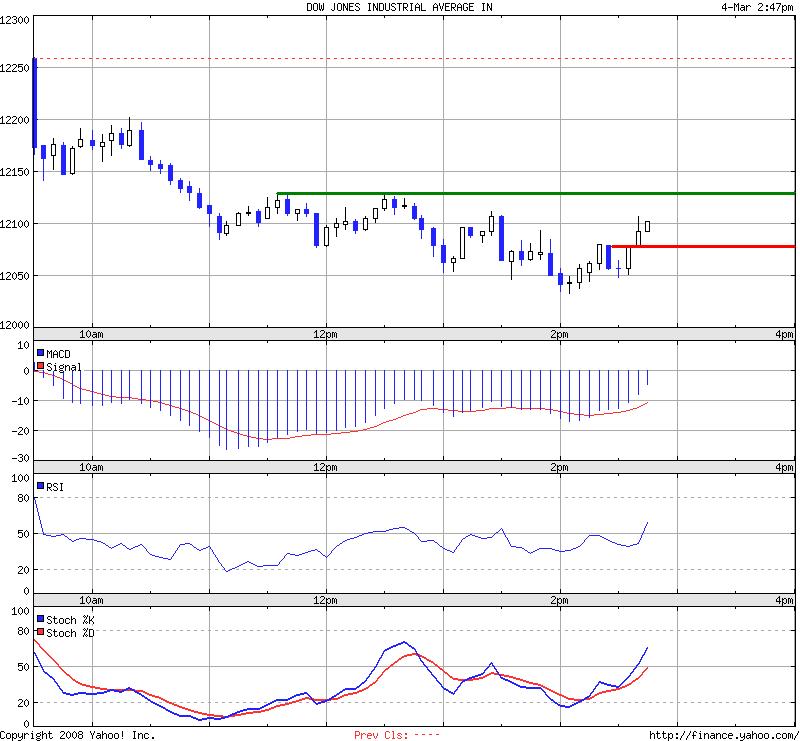Select the 50 label on RSI axis
Image resolution: width=800 pixels, height=741 pixels.
[x=23, y=534]
